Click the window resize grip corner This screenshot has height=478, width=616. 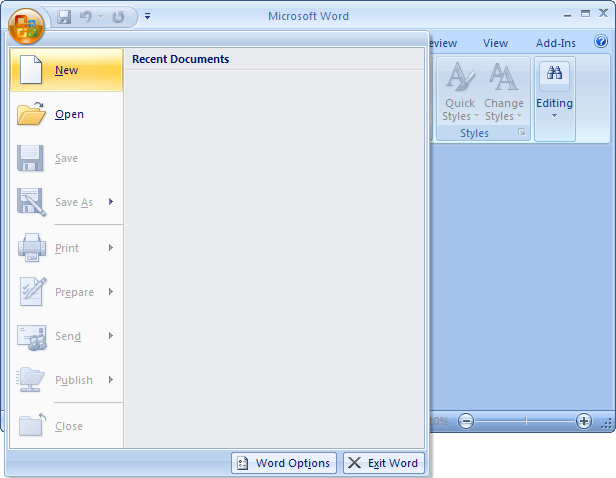tap(607, 424)
